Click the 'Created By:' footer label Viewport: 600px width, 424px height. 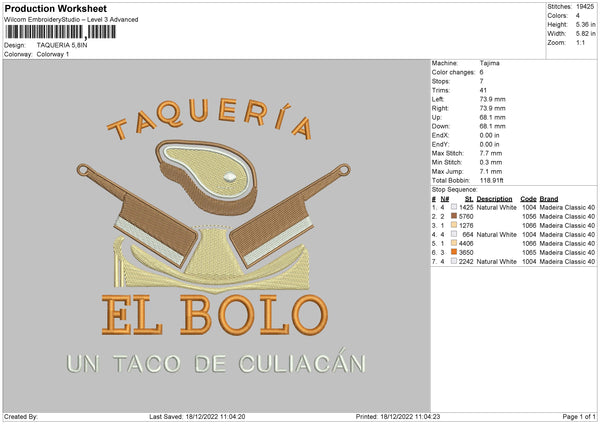[x=21, y=417]
